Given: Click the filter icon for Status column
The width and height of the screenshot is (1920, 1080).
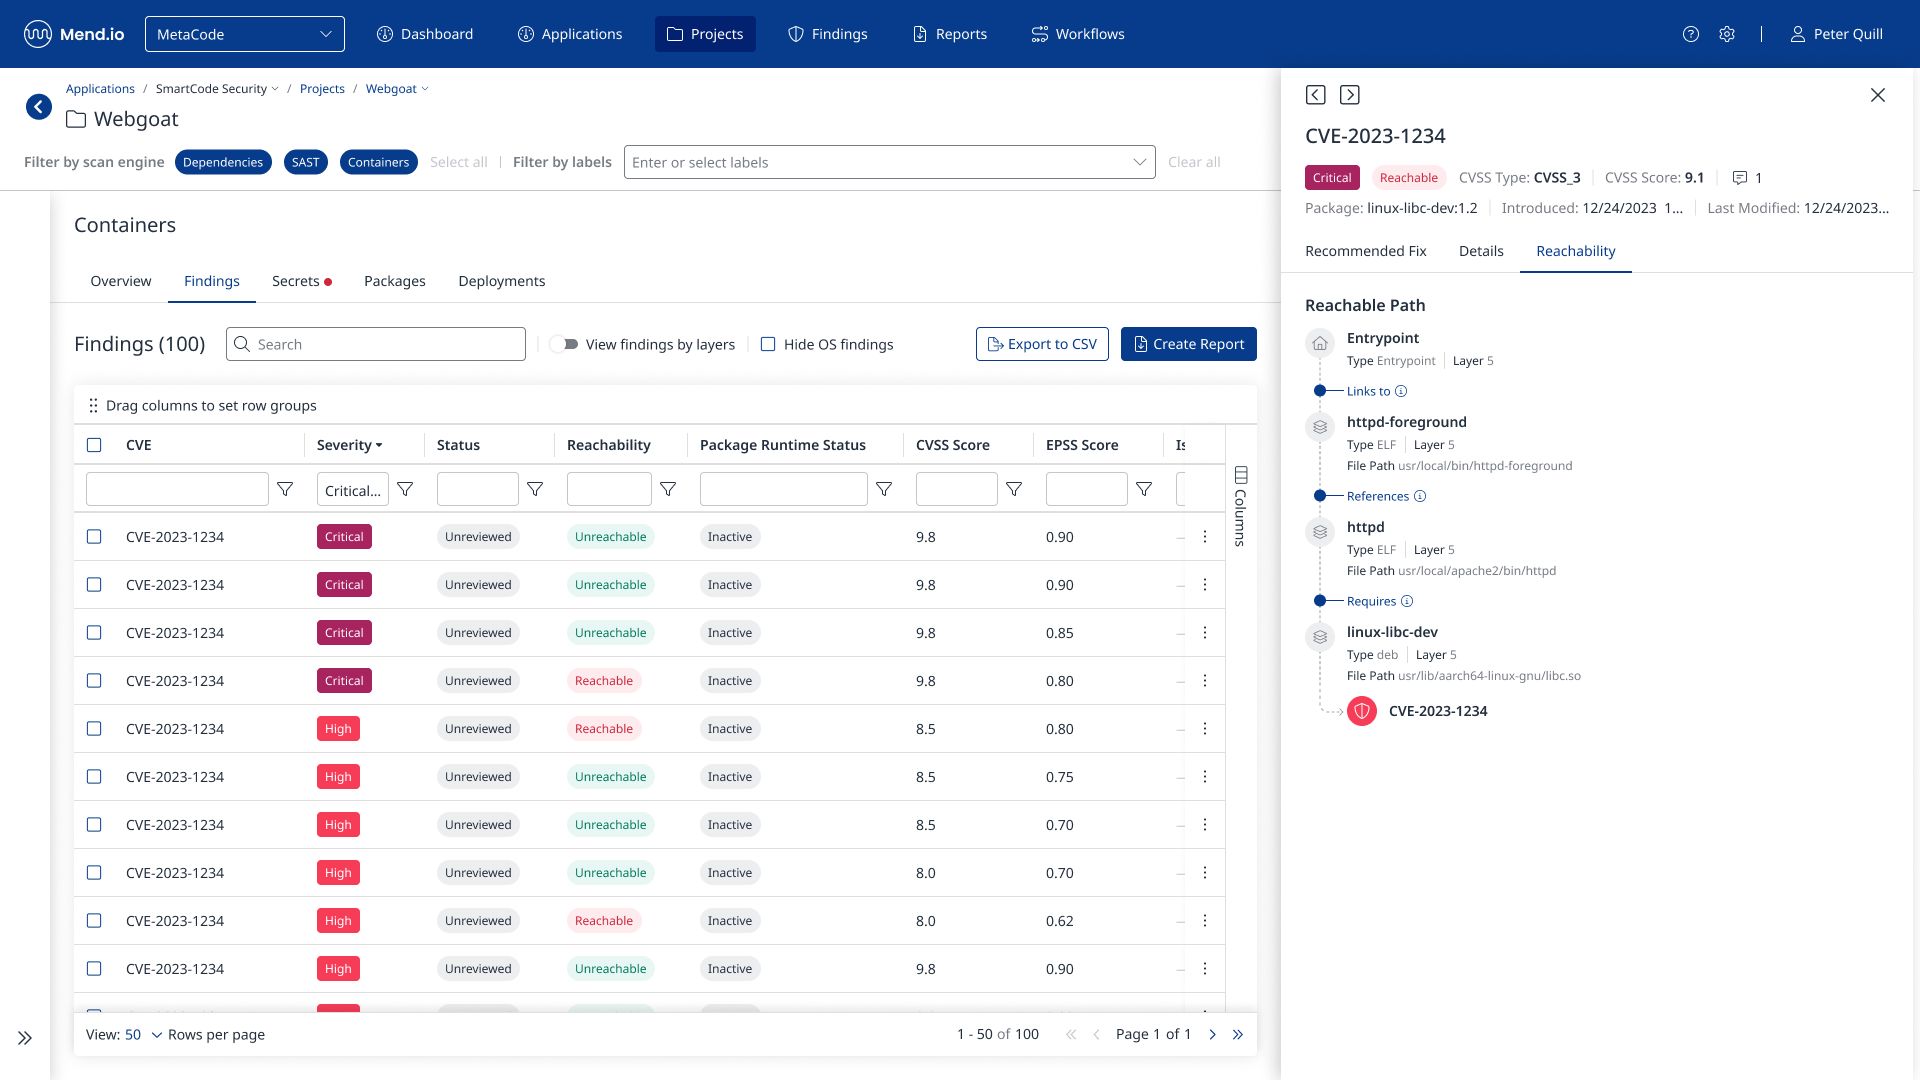Looking at the screenshot, I should pos(535,489).
